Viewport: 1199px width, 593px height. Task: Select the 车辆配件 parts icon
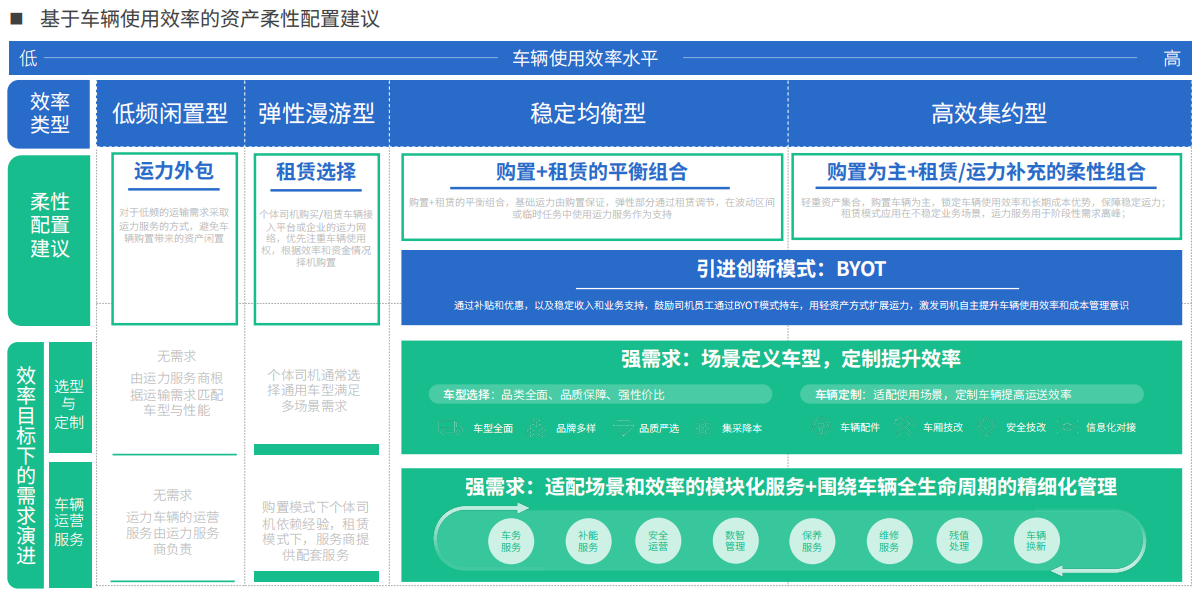(818, 425)
